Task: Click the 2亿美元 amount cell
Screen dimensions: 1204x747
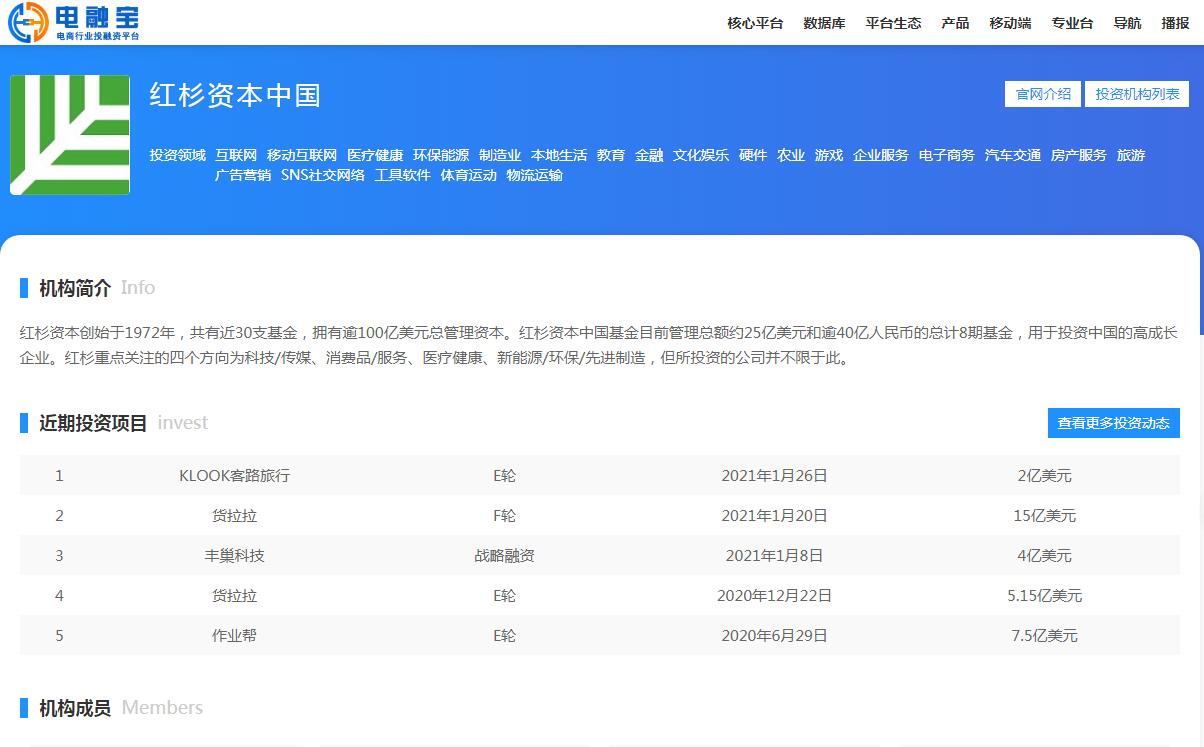Action: [1045, 475]
